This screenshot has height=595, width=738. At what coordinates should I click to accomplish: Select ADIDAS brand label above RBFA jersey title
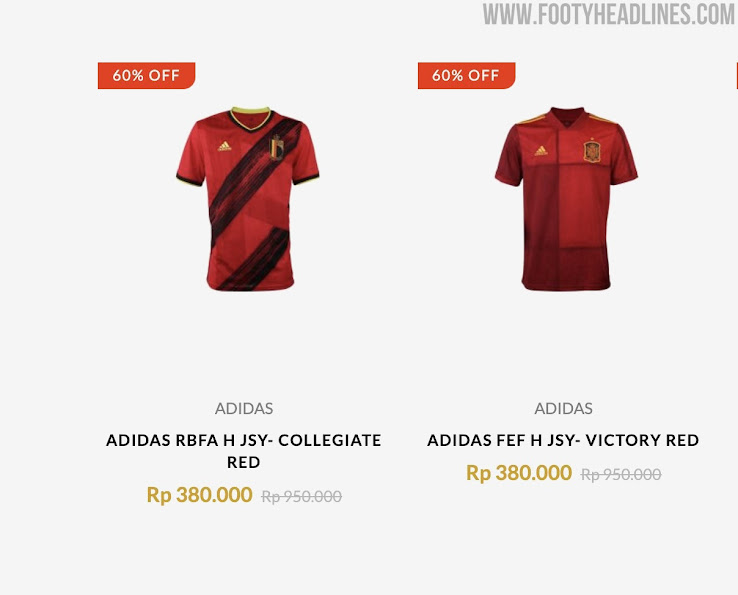(x=244, y=408)
